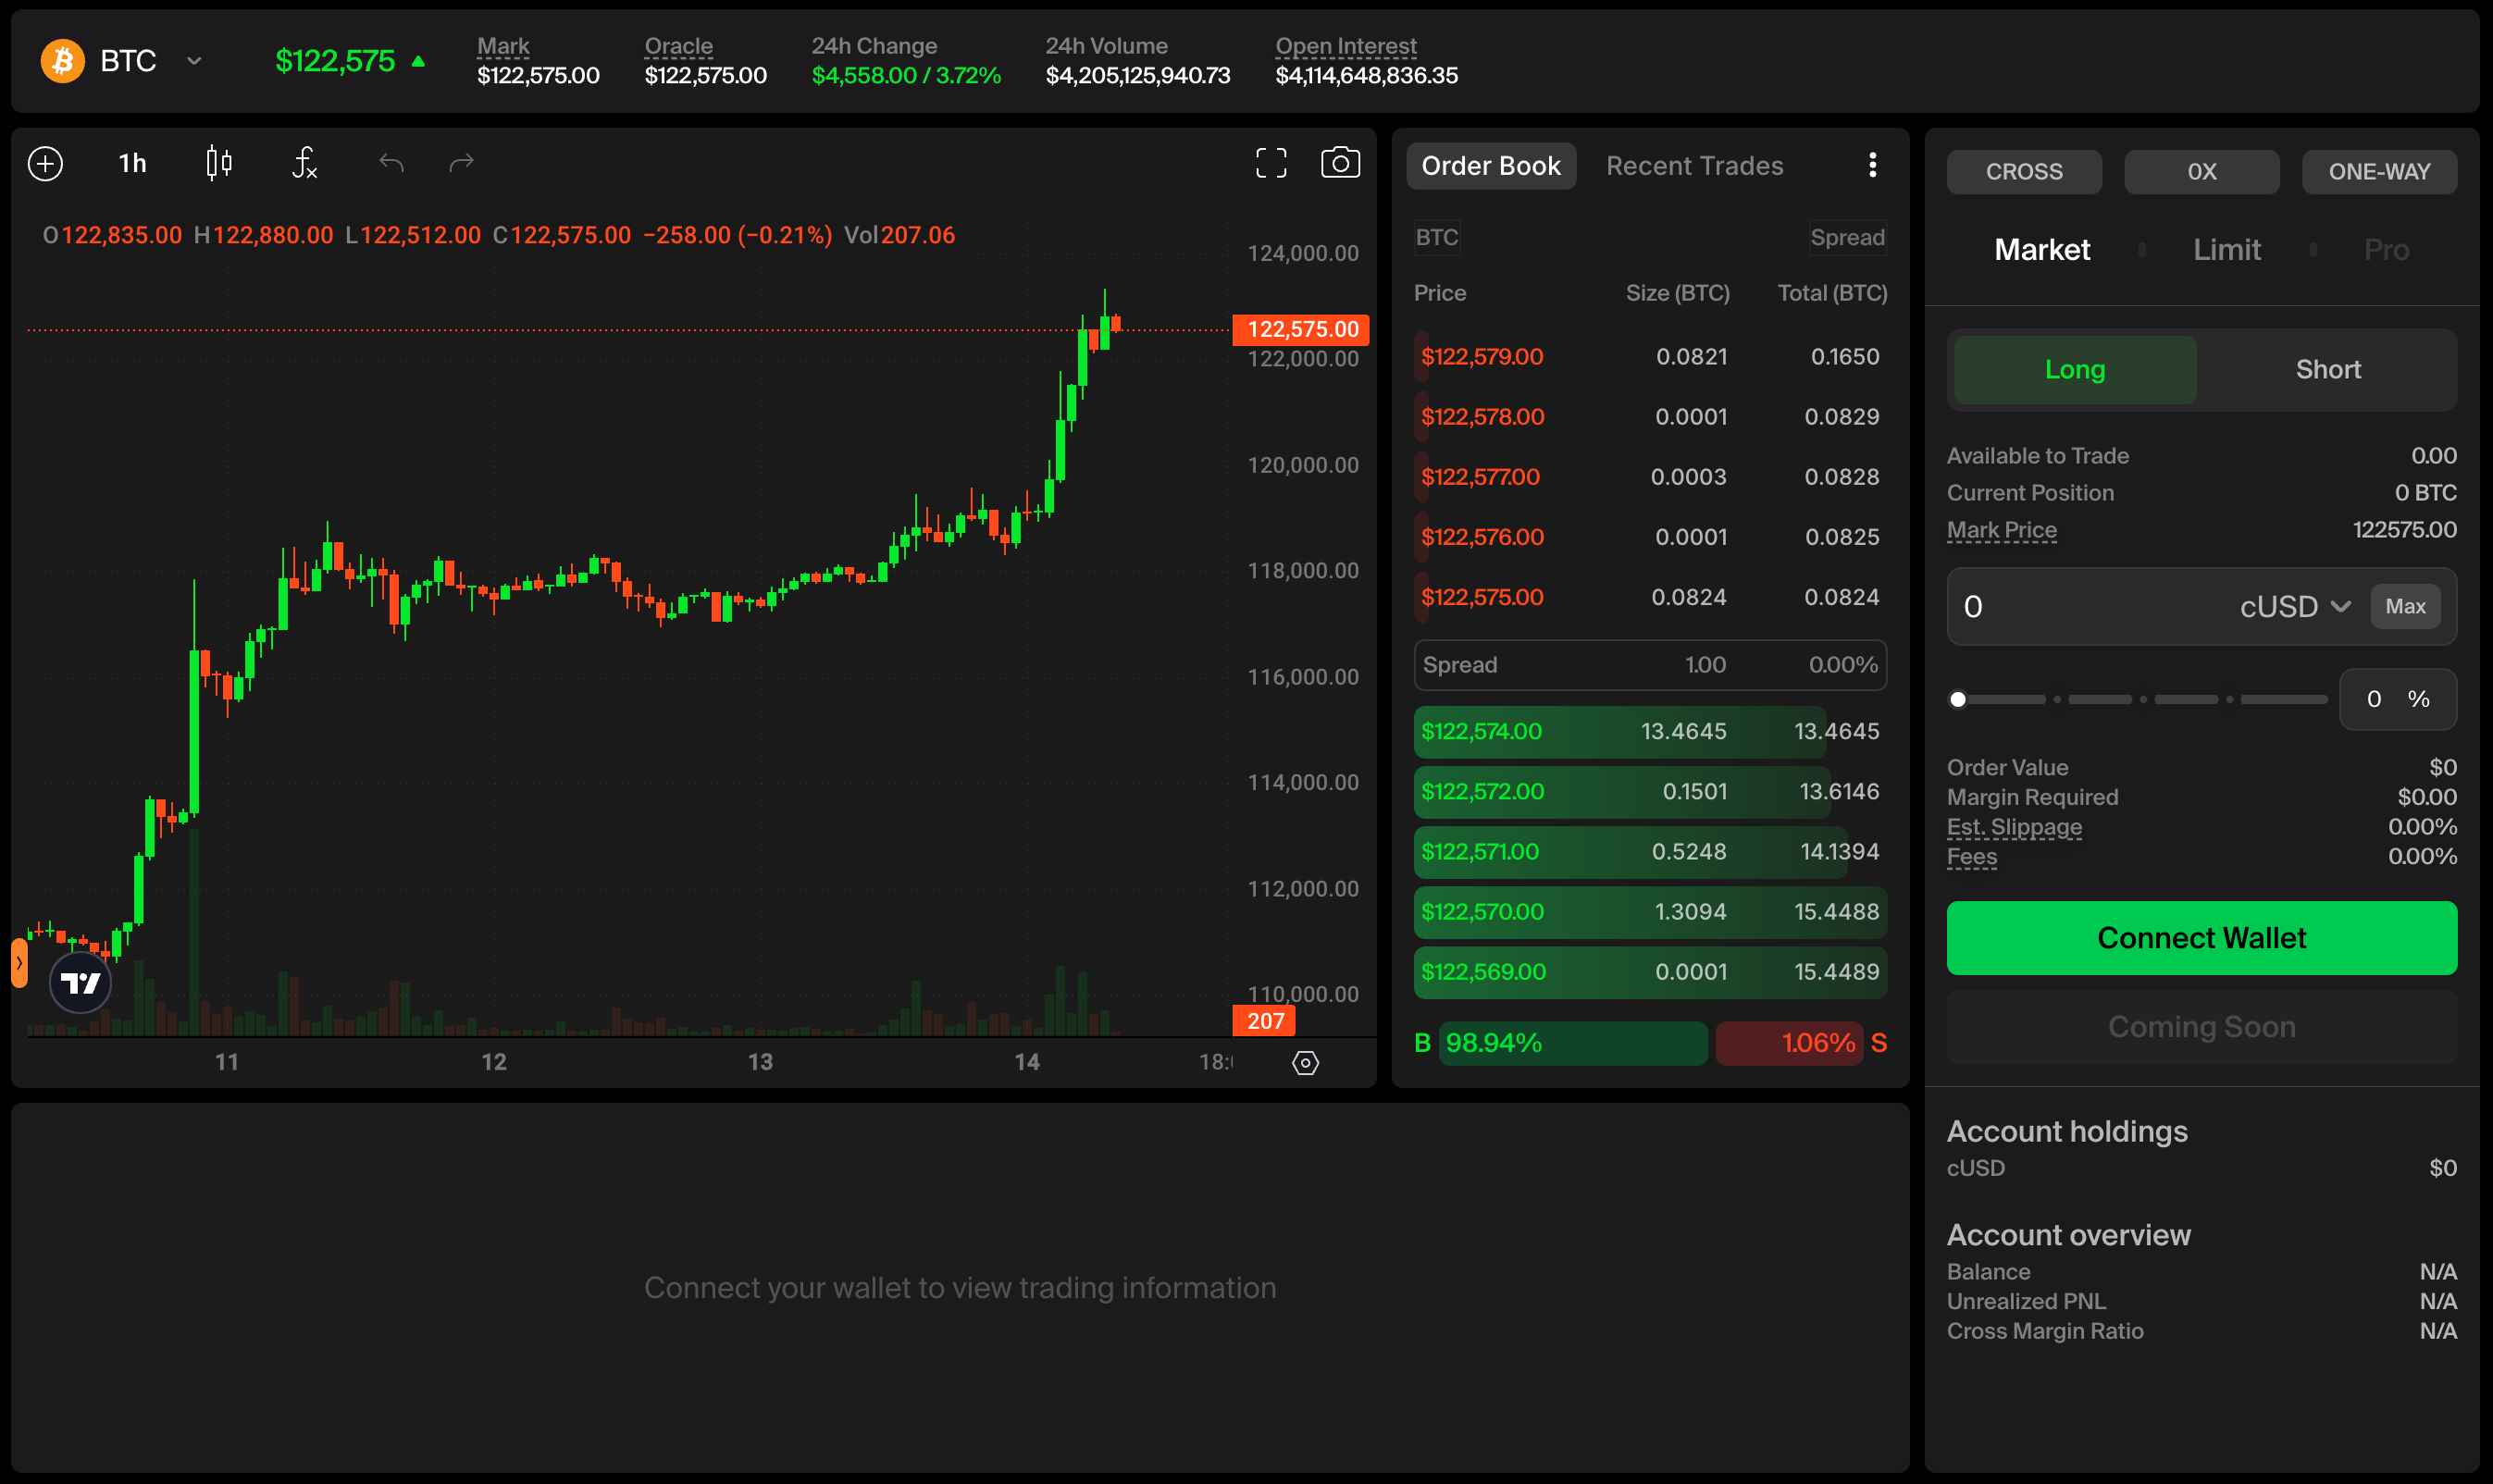Click the redo arrow icon
The width and height of the screenshot is (2493, 1484).
tap(461, 163)
